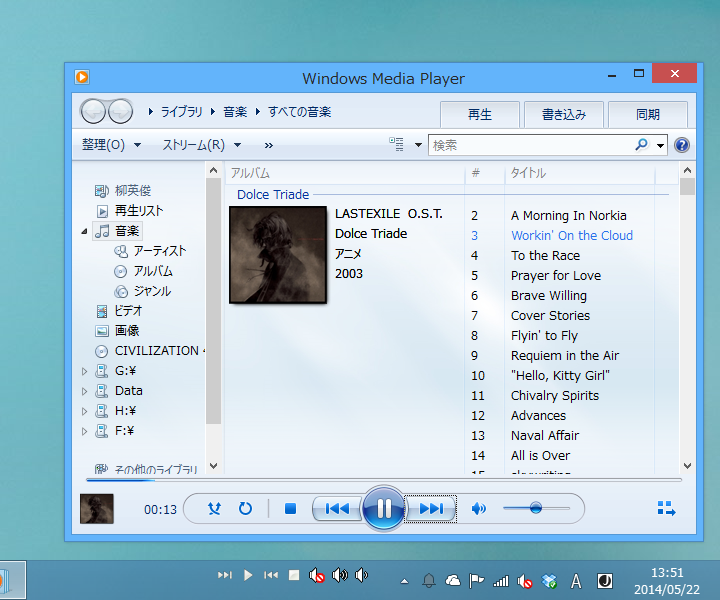
Task: Open search options dropdown arrow
Action: (660, 146)
